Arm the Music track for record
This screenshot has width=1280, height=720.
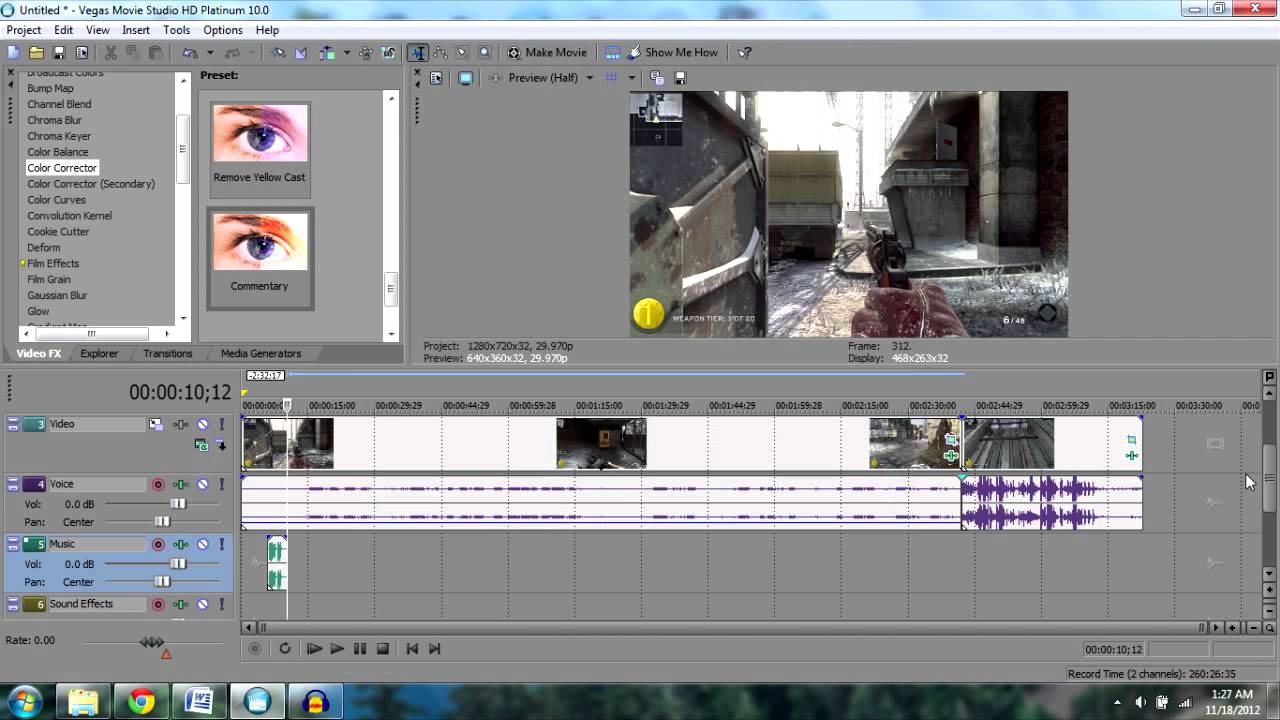click(x=158, y=544)
